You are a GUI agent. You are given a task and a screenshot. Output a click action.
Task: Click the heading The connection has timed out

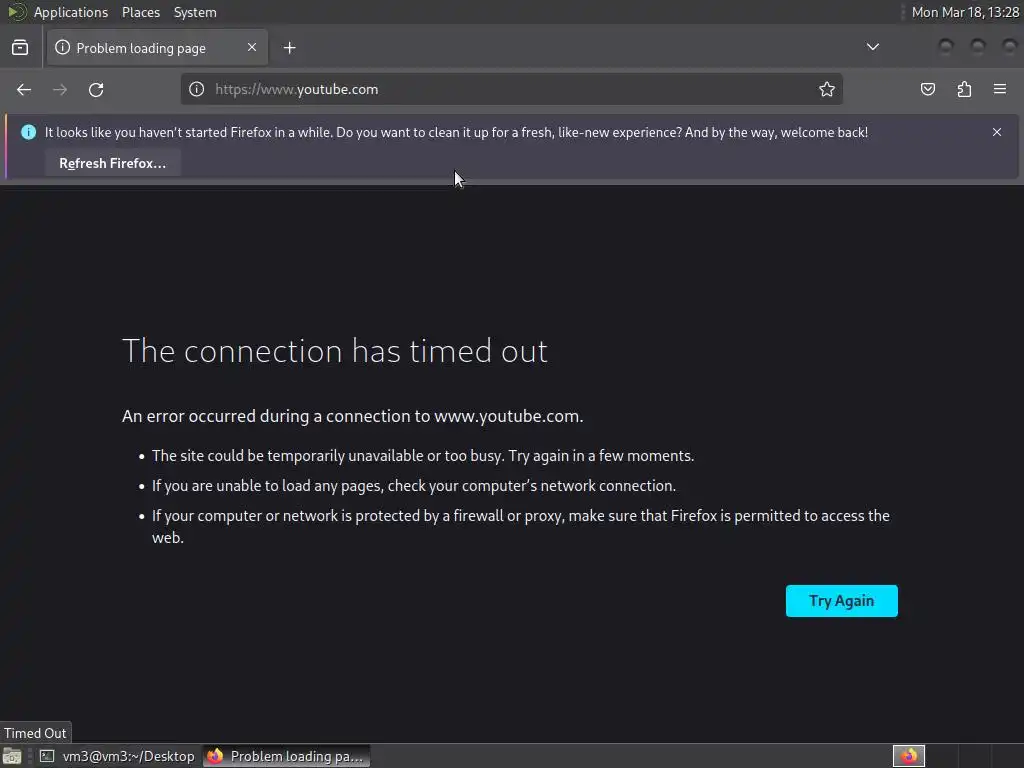click(334, 351)
